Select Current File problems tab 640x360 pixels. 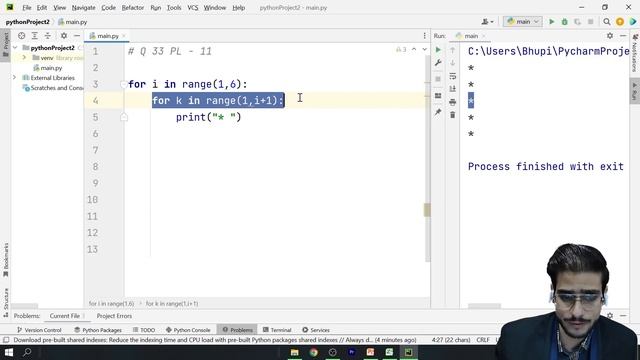(x=65, y=316)
